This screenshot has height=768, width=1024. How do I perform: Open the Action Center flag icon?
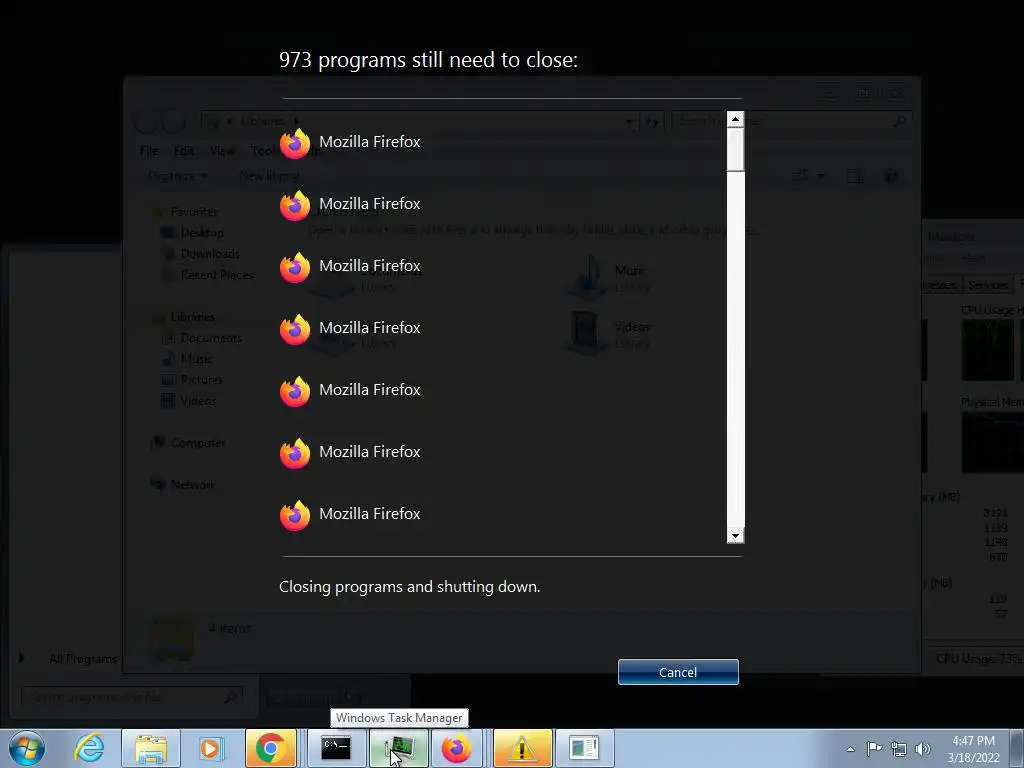(874, 748)
